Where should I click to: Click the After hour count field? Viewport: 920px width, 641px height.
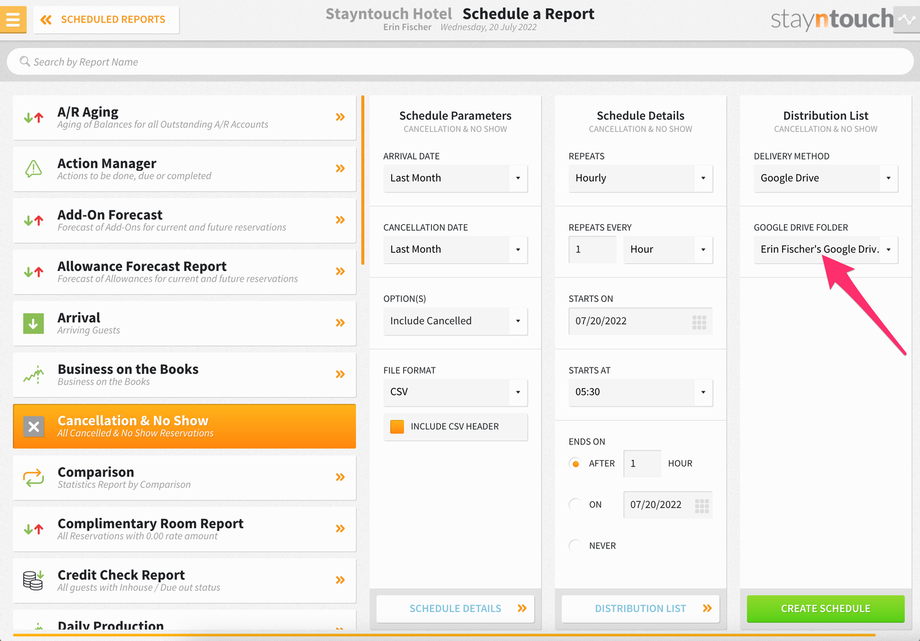[x=642, y=464]
